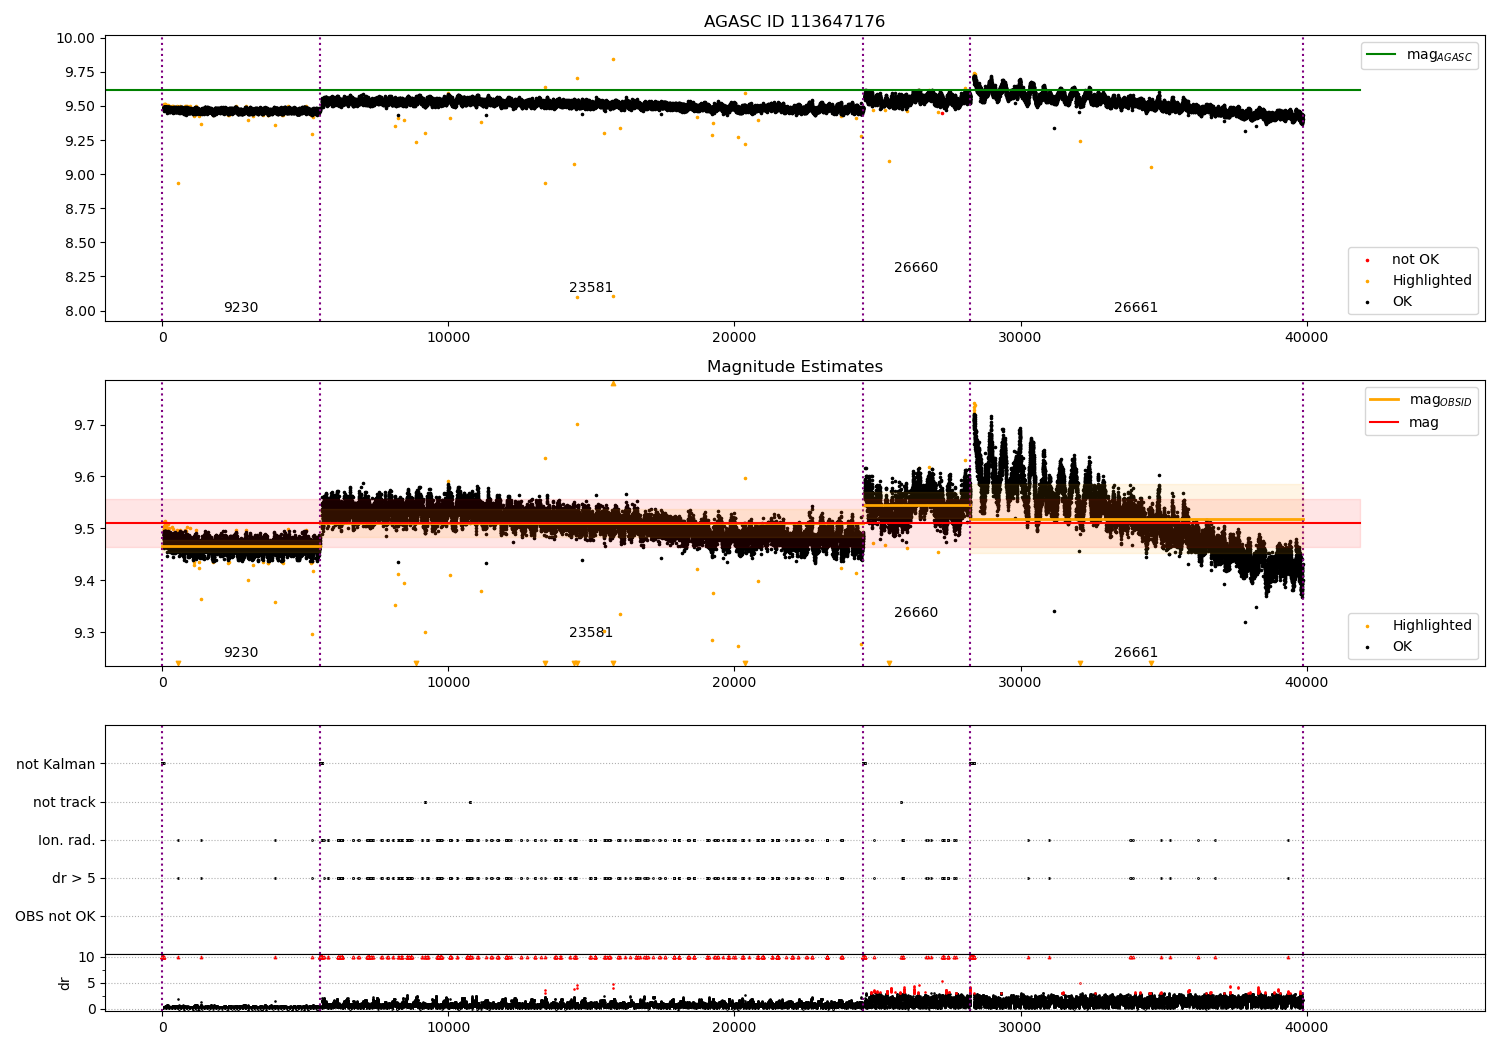1500x1050 pixels.
Task: Click the 'Magnitude Estimates' subplot title
Action: (794, 367)
